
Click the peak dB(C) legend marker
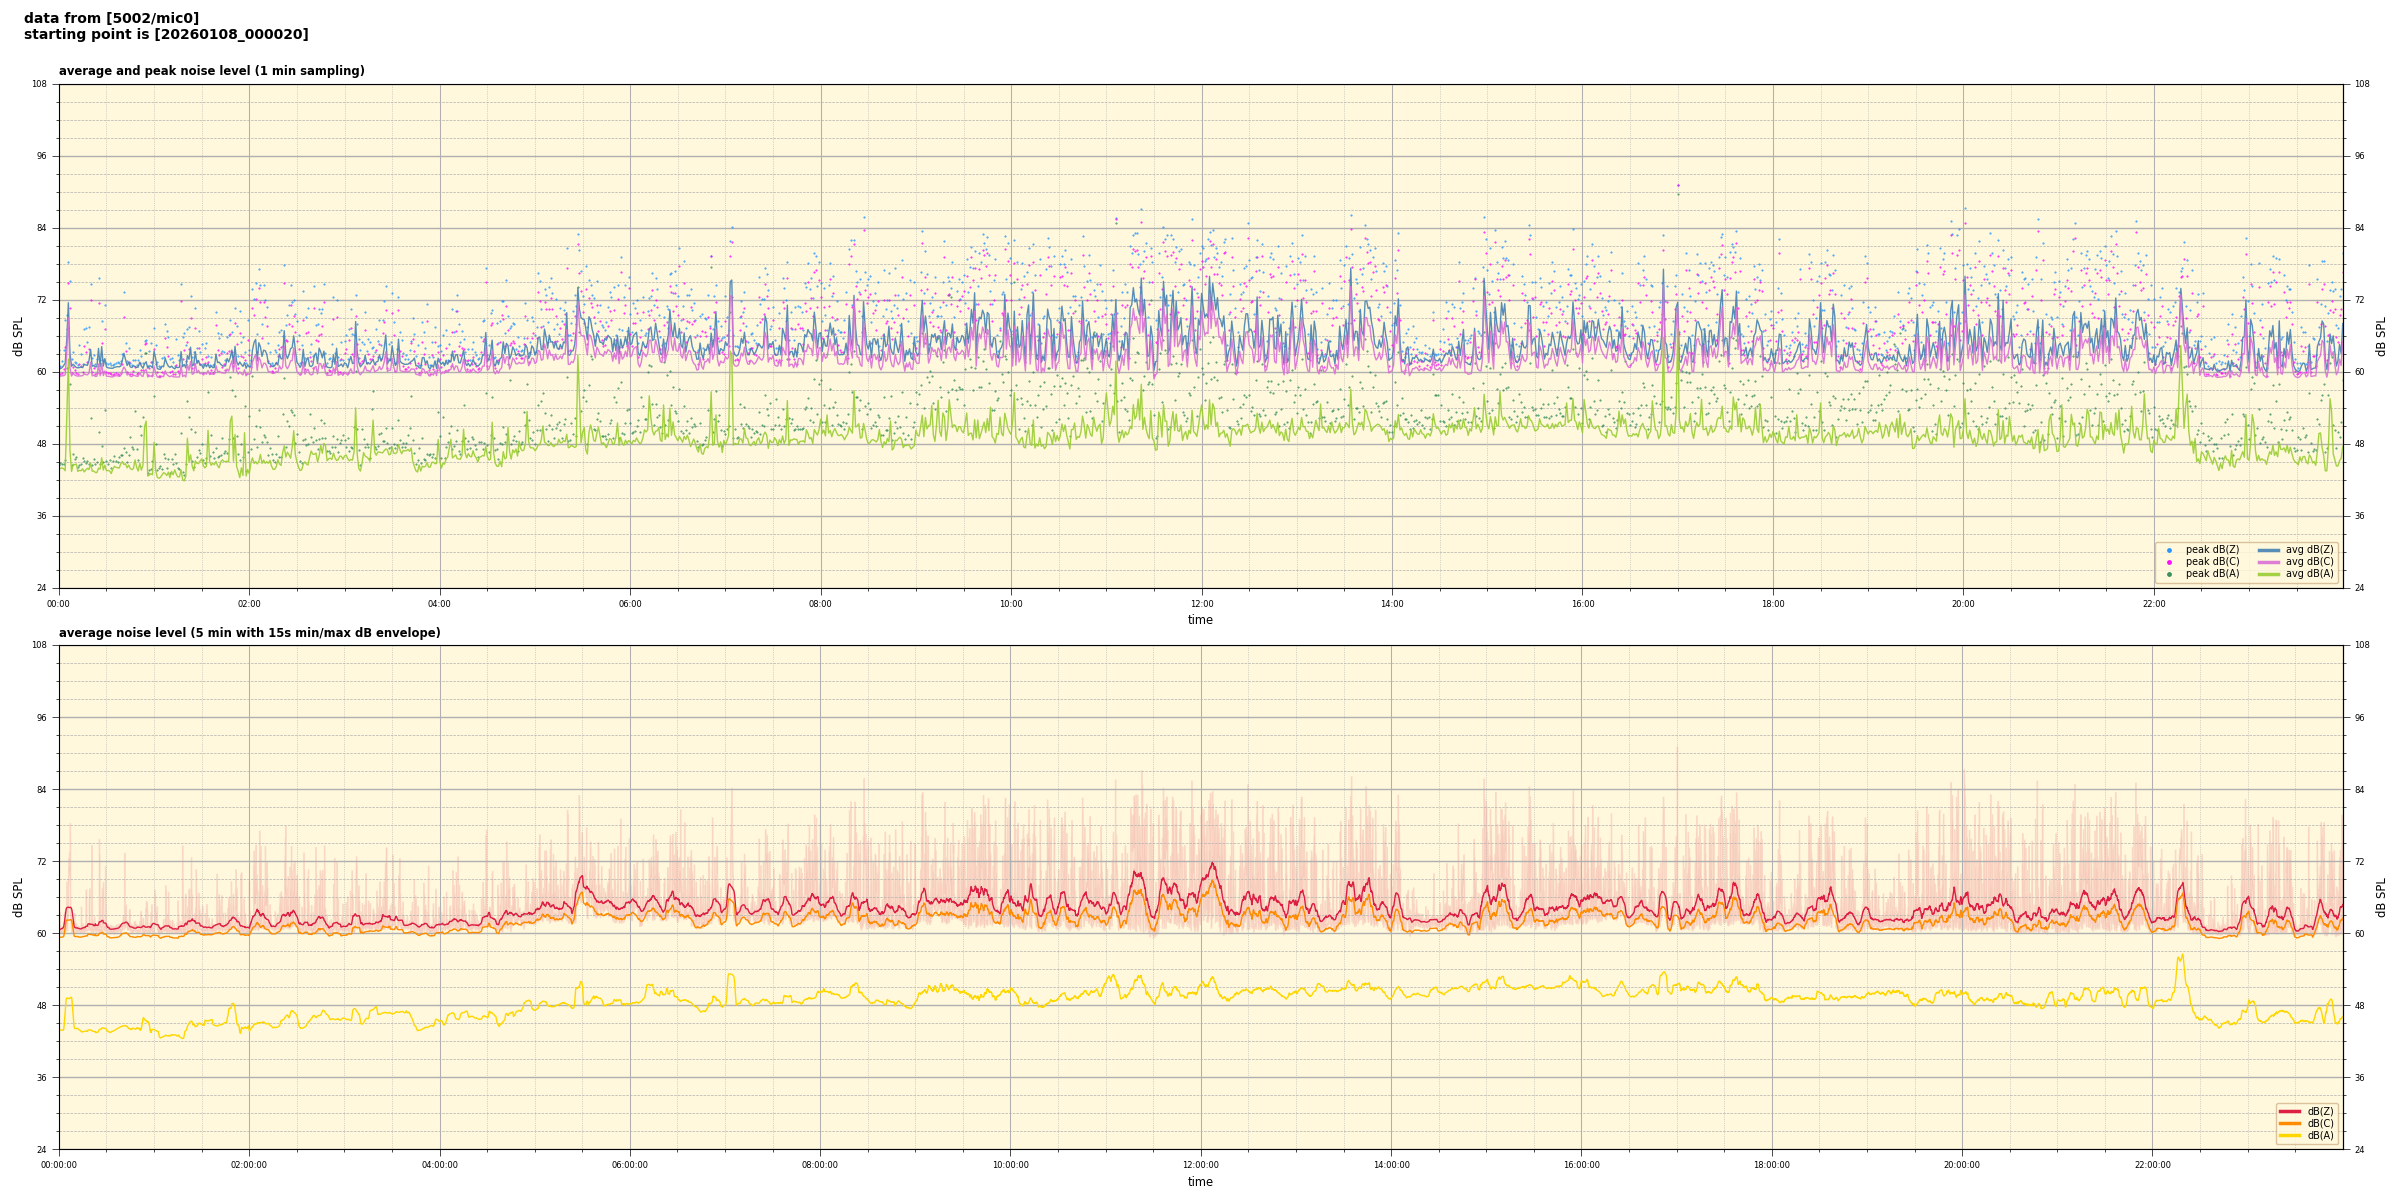2169,562
